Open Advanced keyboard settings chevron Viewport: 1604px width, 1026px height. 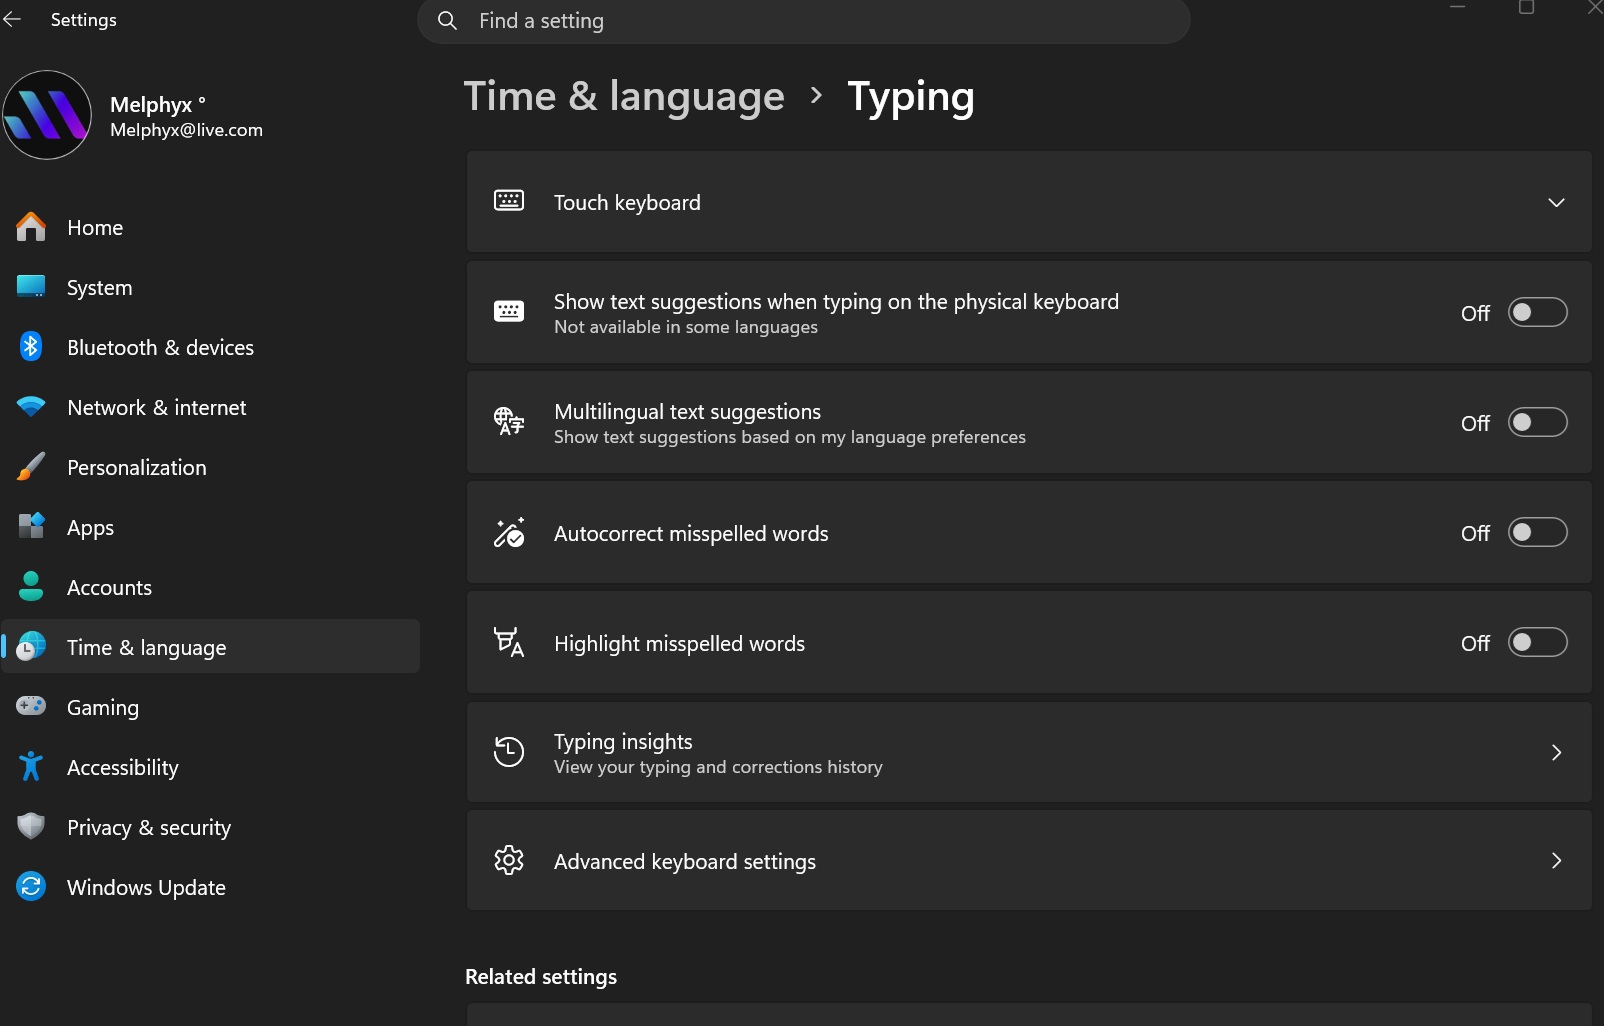1556,860
